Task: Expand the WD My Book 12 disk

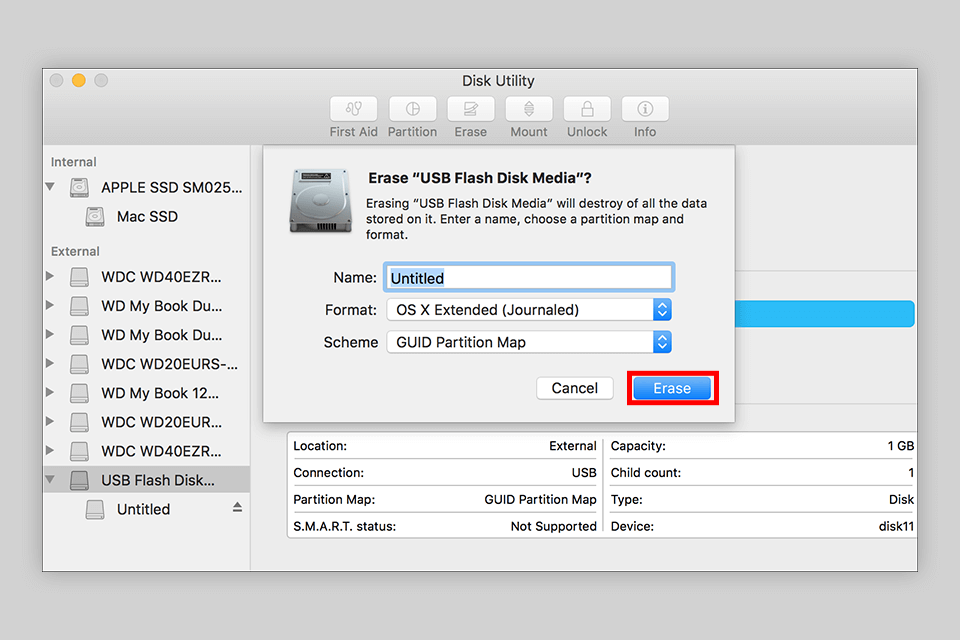Action: (x=50, y=393)
